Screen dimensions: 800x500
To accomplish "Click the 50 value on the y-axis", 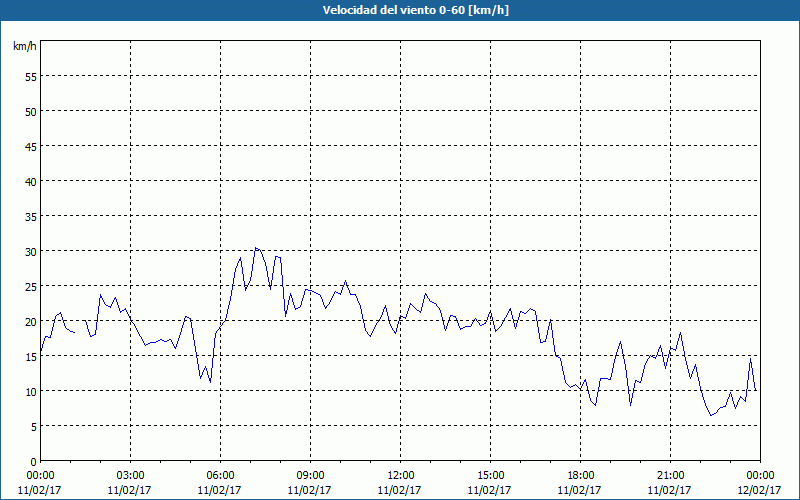I will tap(31, 112).
